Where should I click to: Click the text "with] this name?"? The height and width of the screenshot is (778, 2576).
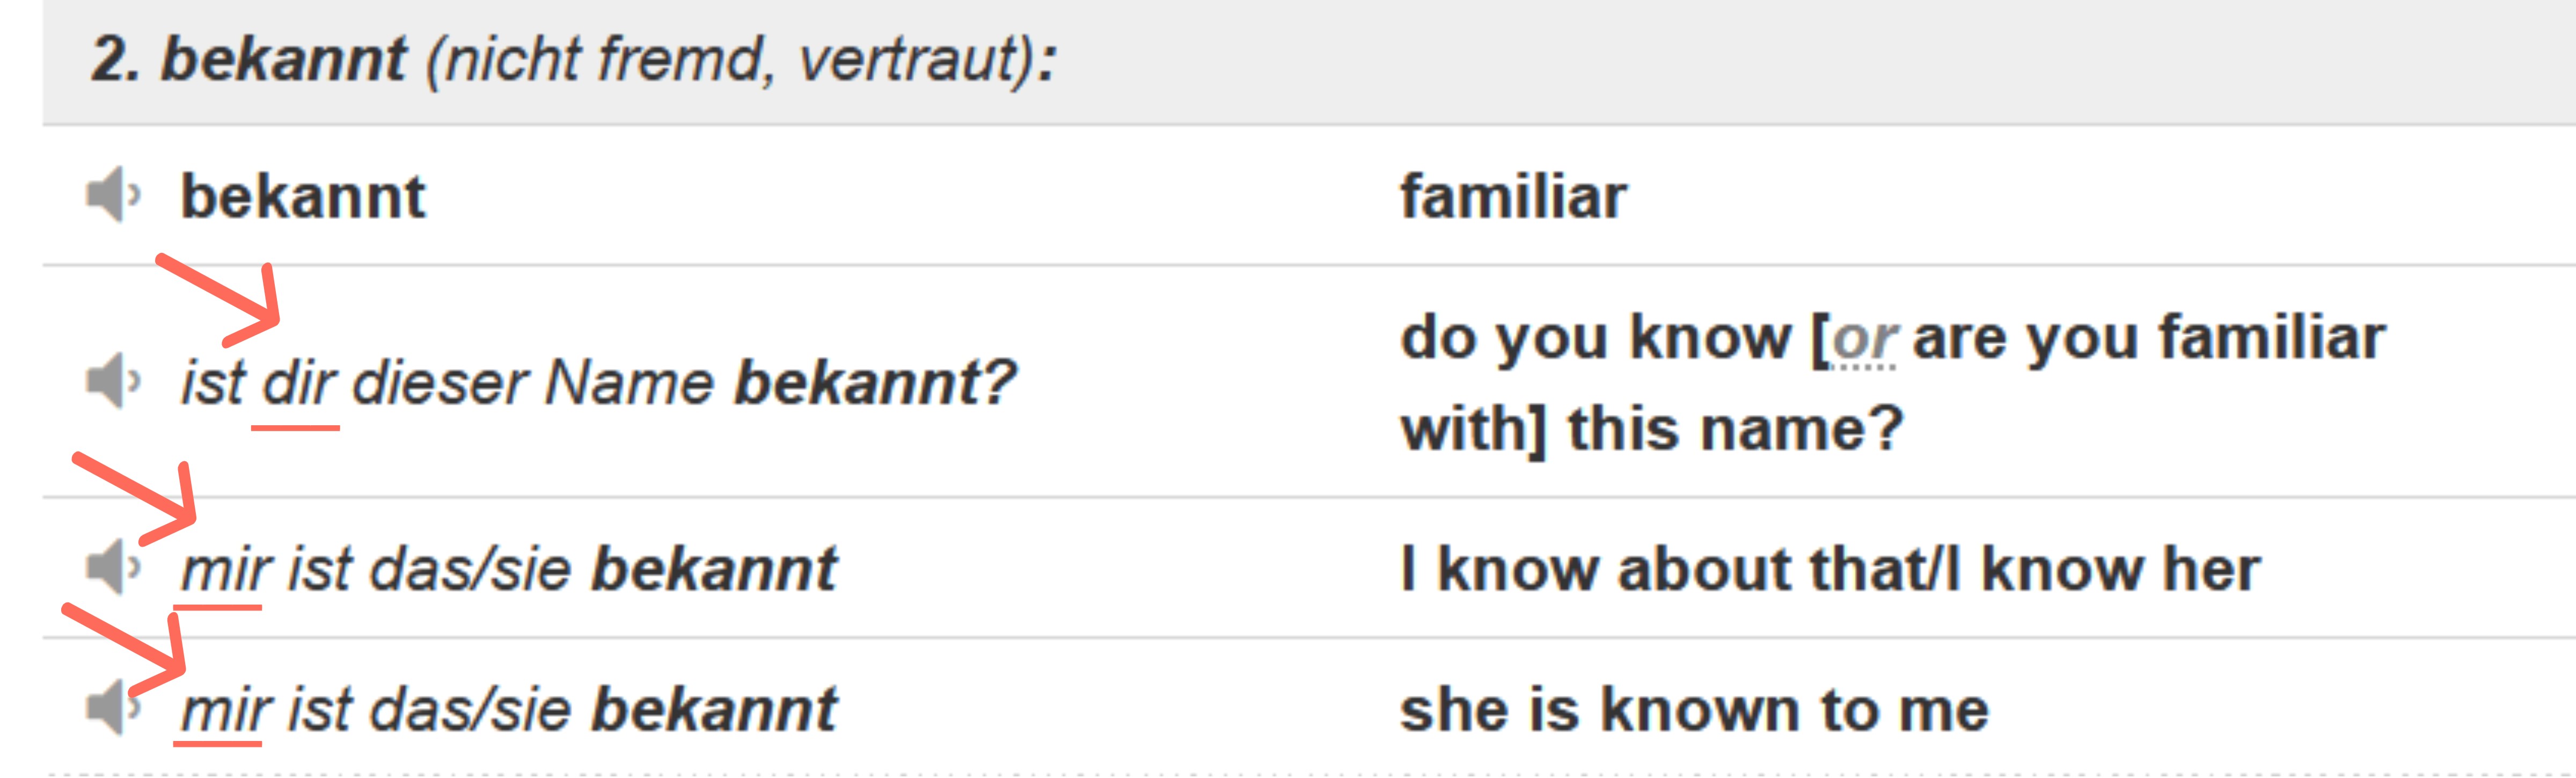coord(1651,429)
